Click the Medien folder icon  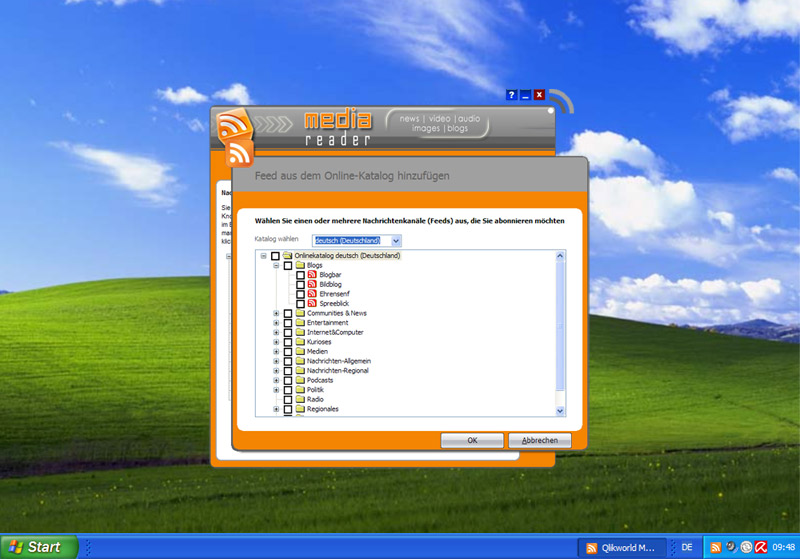pyautogui.click(x=300, y=351)
